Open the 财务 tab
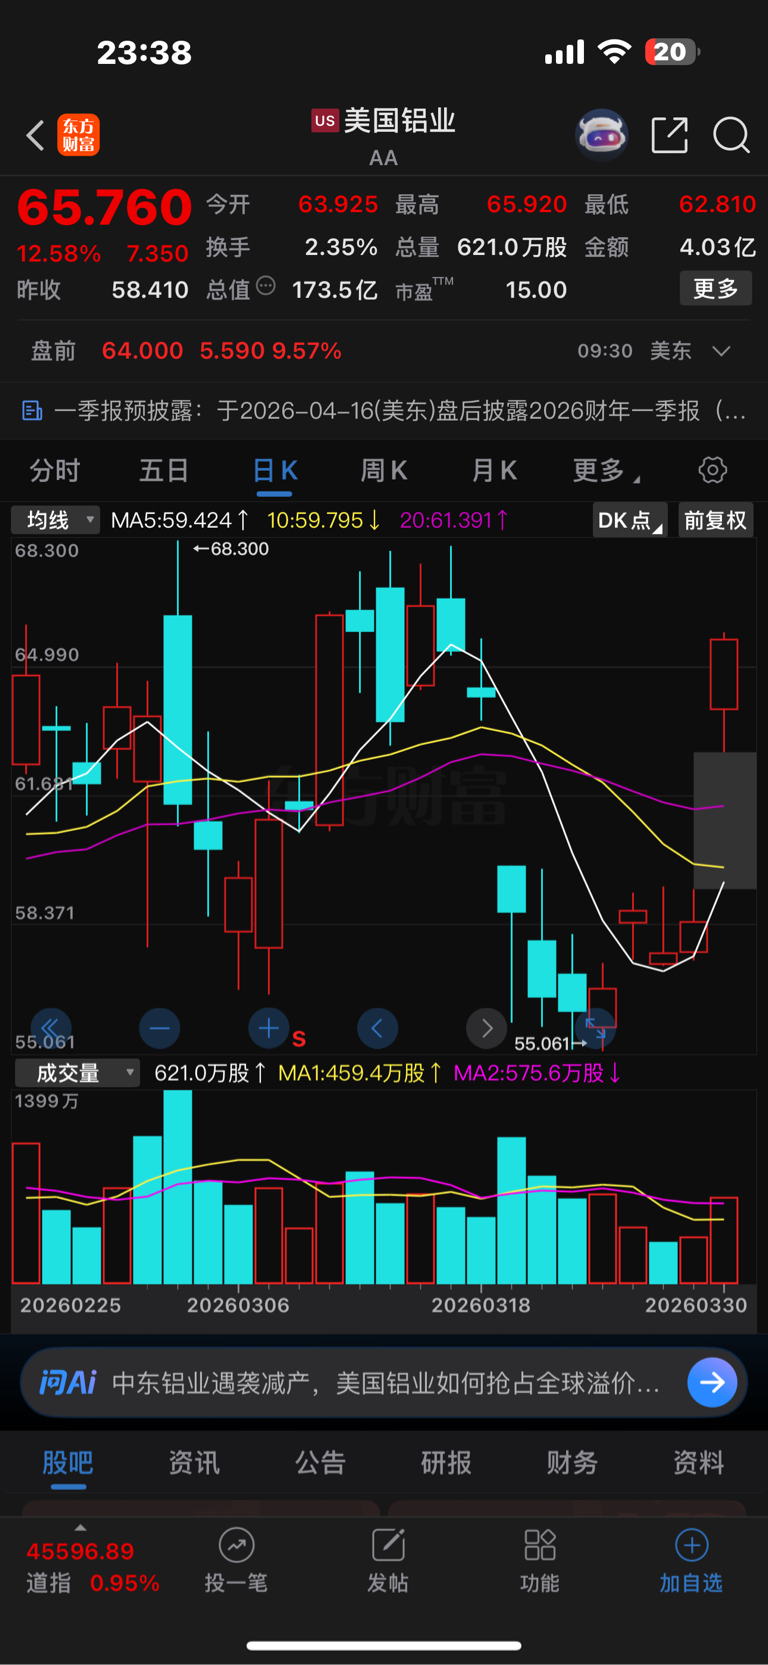 tap(572, 1463)
